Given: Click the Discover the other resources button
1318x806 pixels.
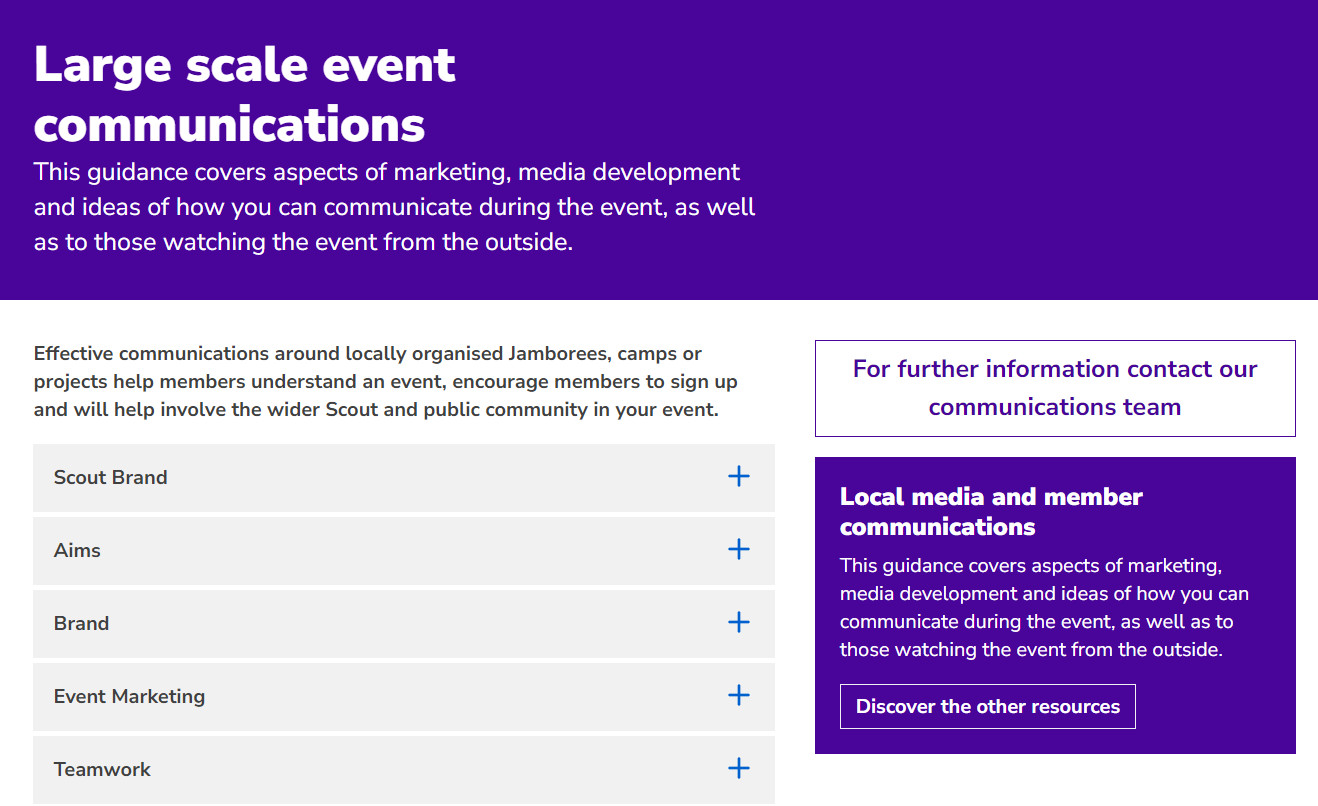Looking at the screenshot, I should (x=987, y=707).
